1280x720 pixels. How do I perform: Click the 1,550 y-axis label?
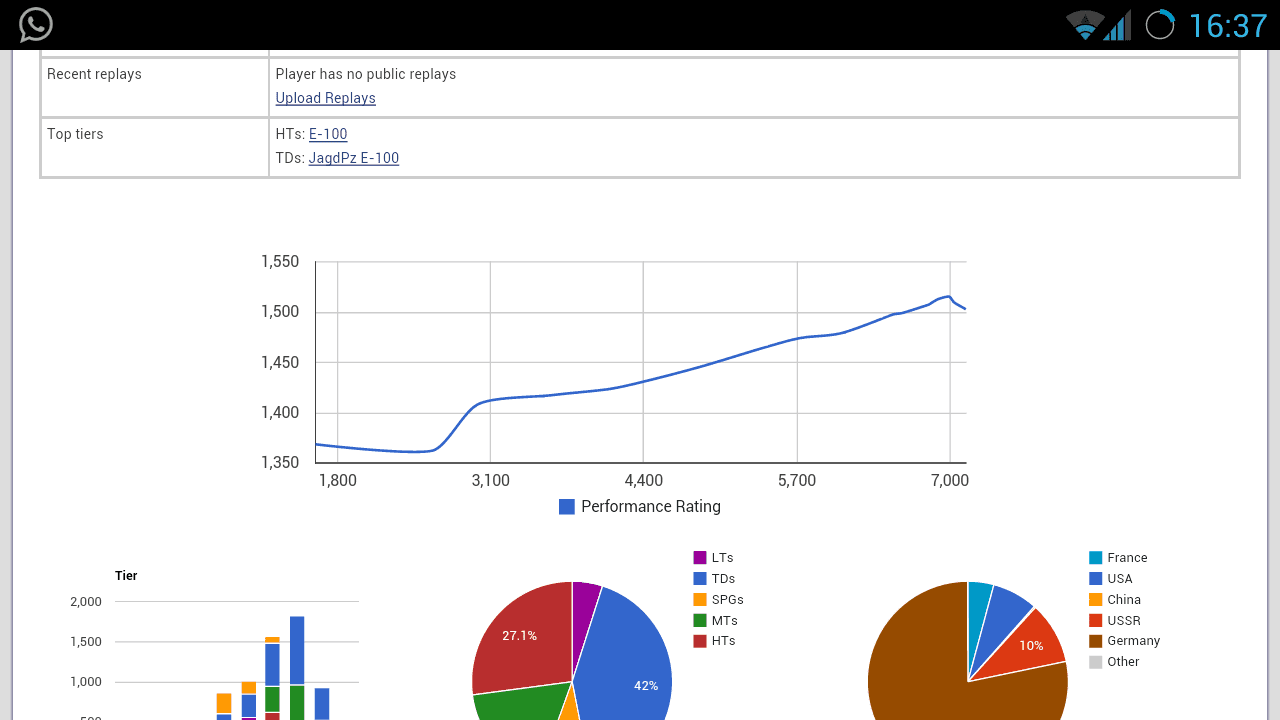coord(280,262)
